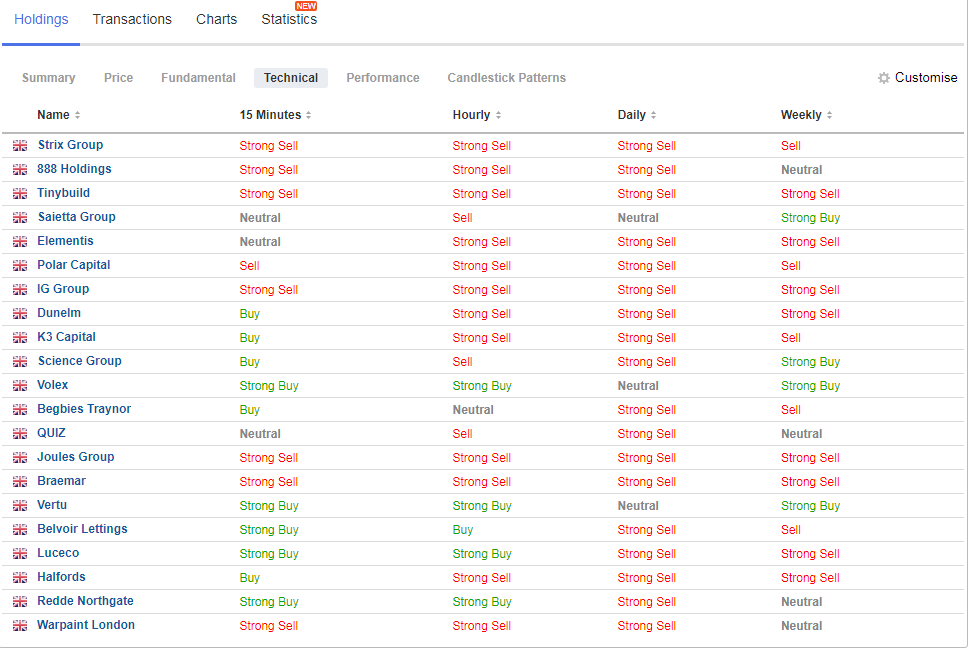Click Saietta Group's Hourly Sell rating
Image resolution: width=980 pixels, height=660 pixels.
coord(462,218)
